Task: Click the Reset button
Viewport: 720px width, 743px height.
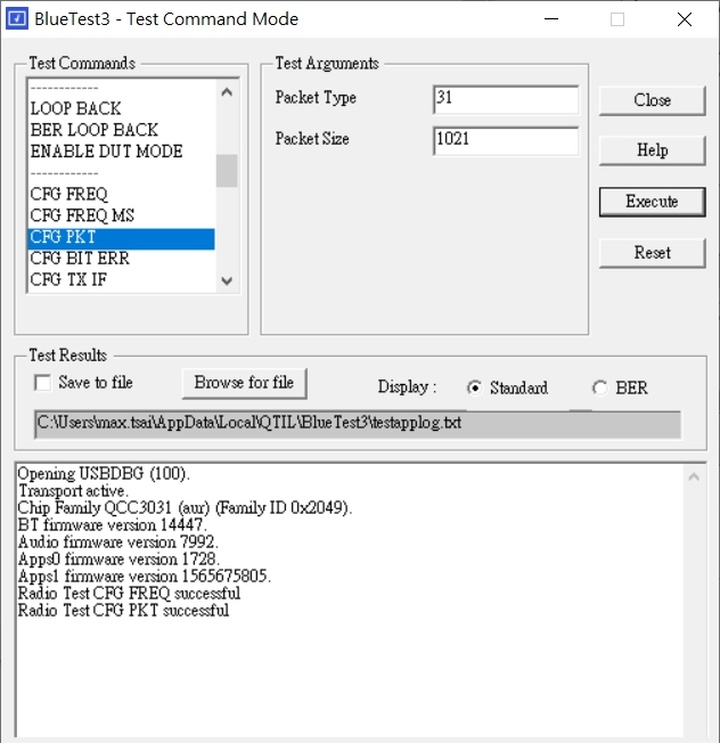Action: pos(652,253)
